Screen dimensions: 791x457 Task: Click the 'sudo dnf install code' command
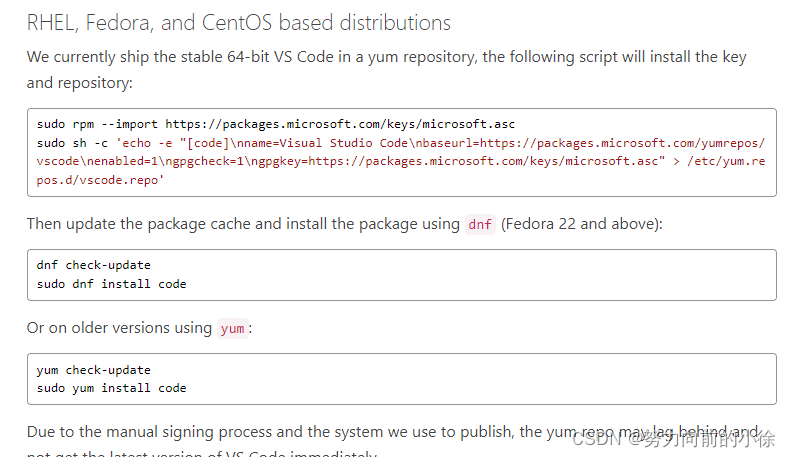111,284
